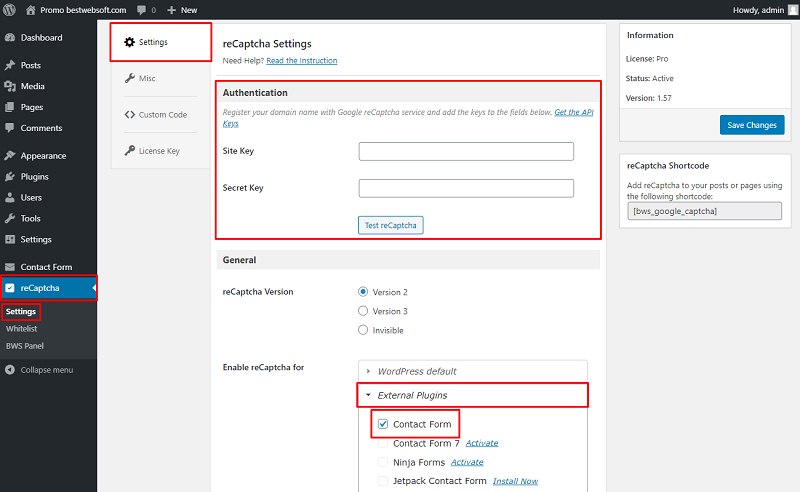Click the key icon of License Key tab
This screenshot has height=492, width=800.
point(130,151)
